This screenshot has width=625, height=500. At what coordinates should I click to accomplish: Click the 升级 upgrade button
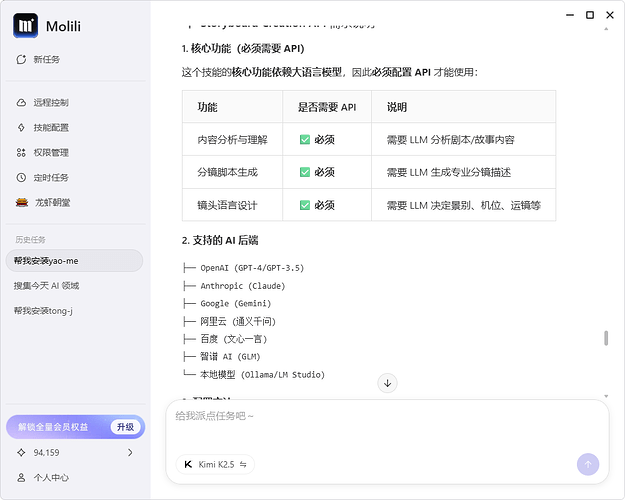point(125,427)
